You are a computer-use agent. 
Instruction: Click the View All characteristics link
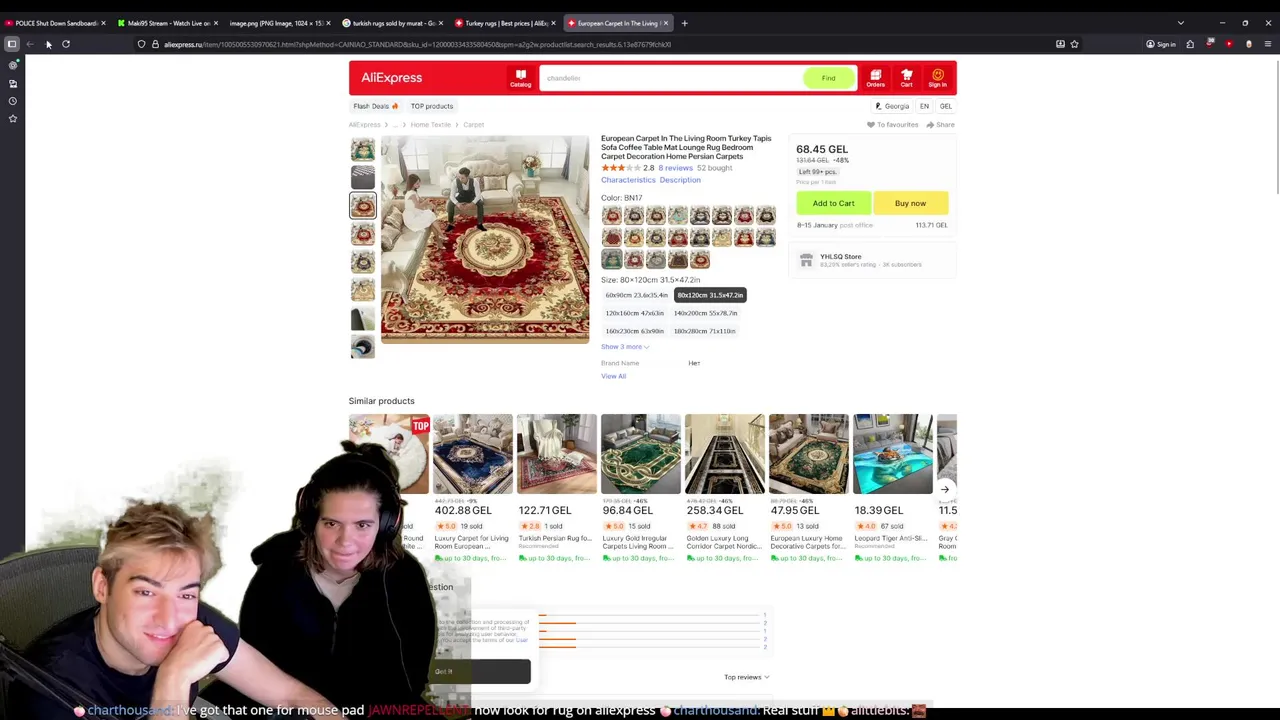[613, 376]
